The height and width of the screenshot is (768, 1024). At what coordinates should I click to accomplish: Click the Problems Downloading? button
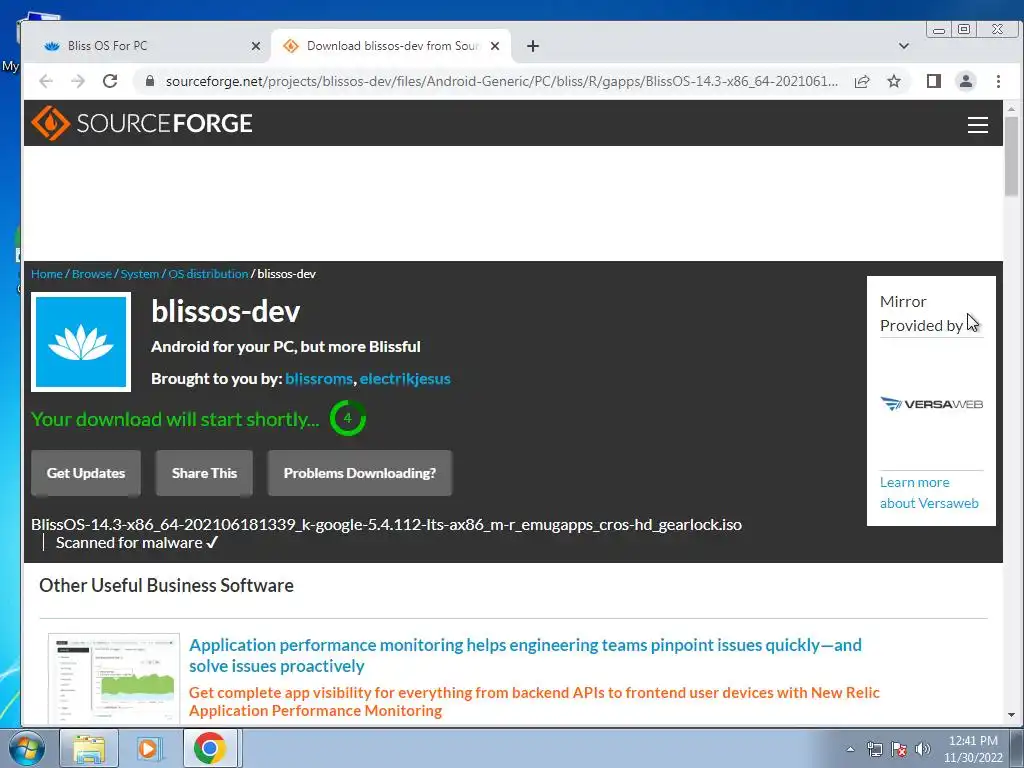360,473
